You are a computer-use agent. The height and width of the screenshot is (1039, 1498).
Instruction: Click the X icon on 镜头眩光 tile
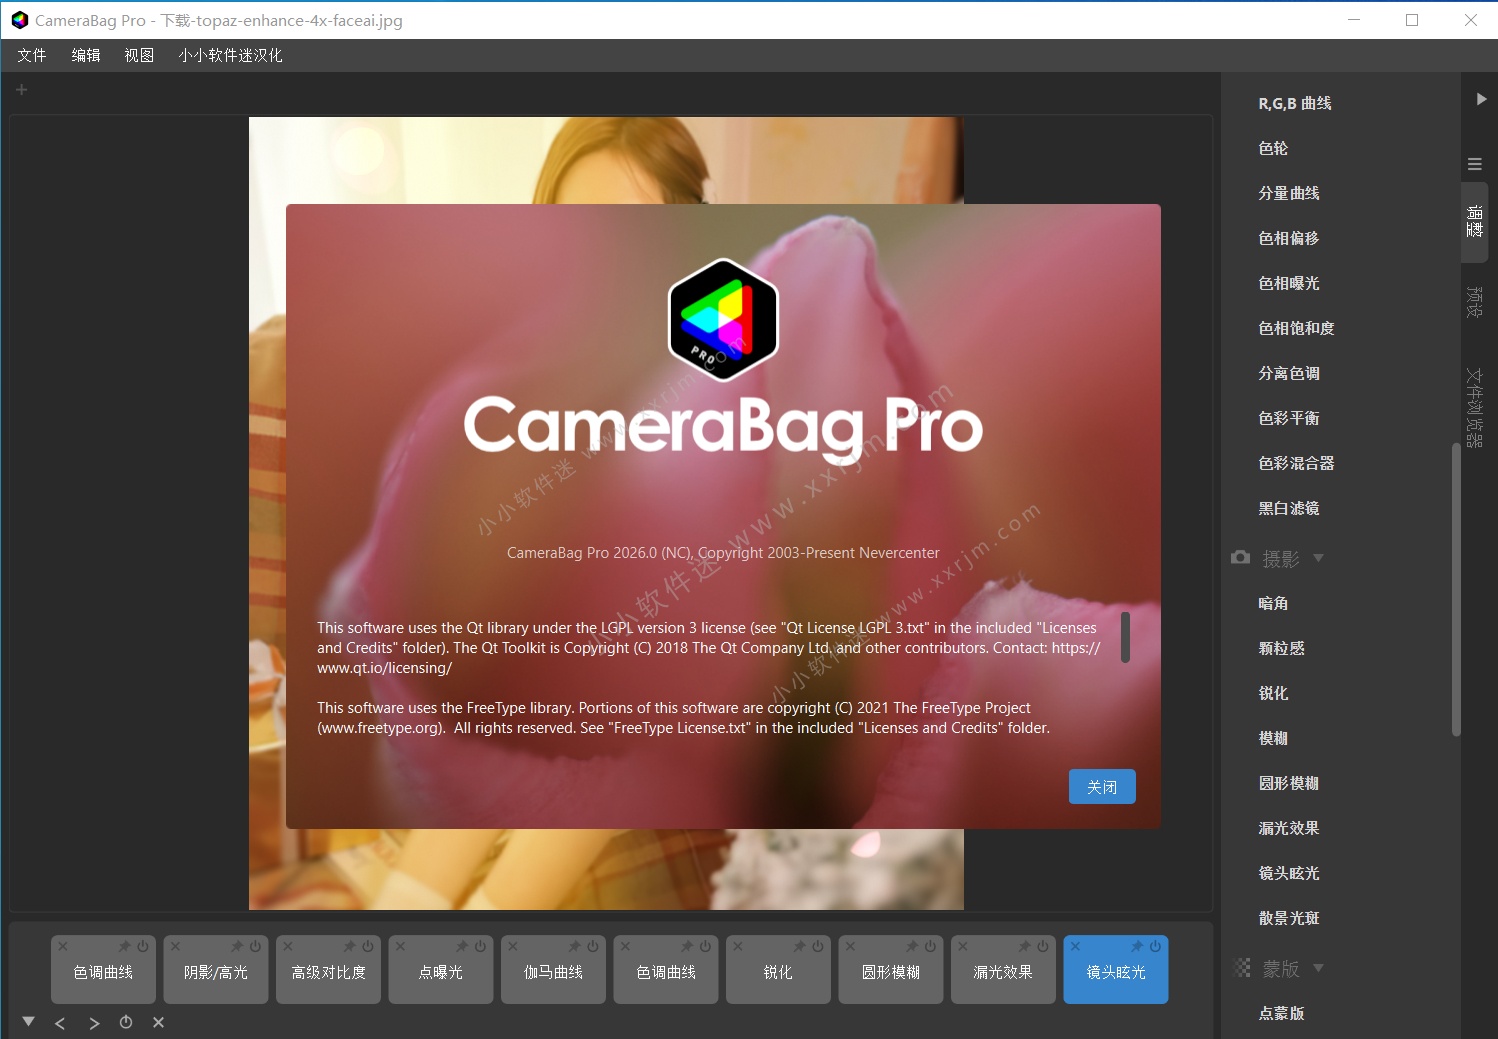(x=1075, y=946)
